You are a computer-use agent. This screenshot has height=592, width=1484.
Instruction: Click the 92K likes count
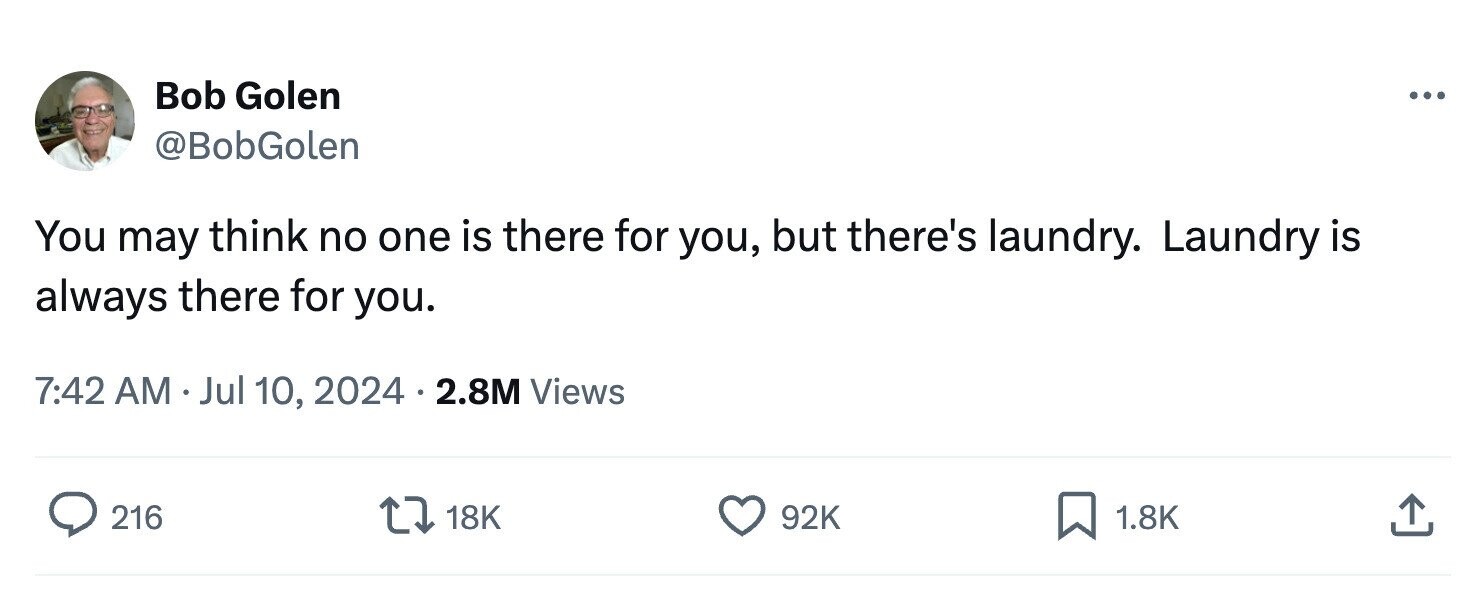(x=810, y=518)
